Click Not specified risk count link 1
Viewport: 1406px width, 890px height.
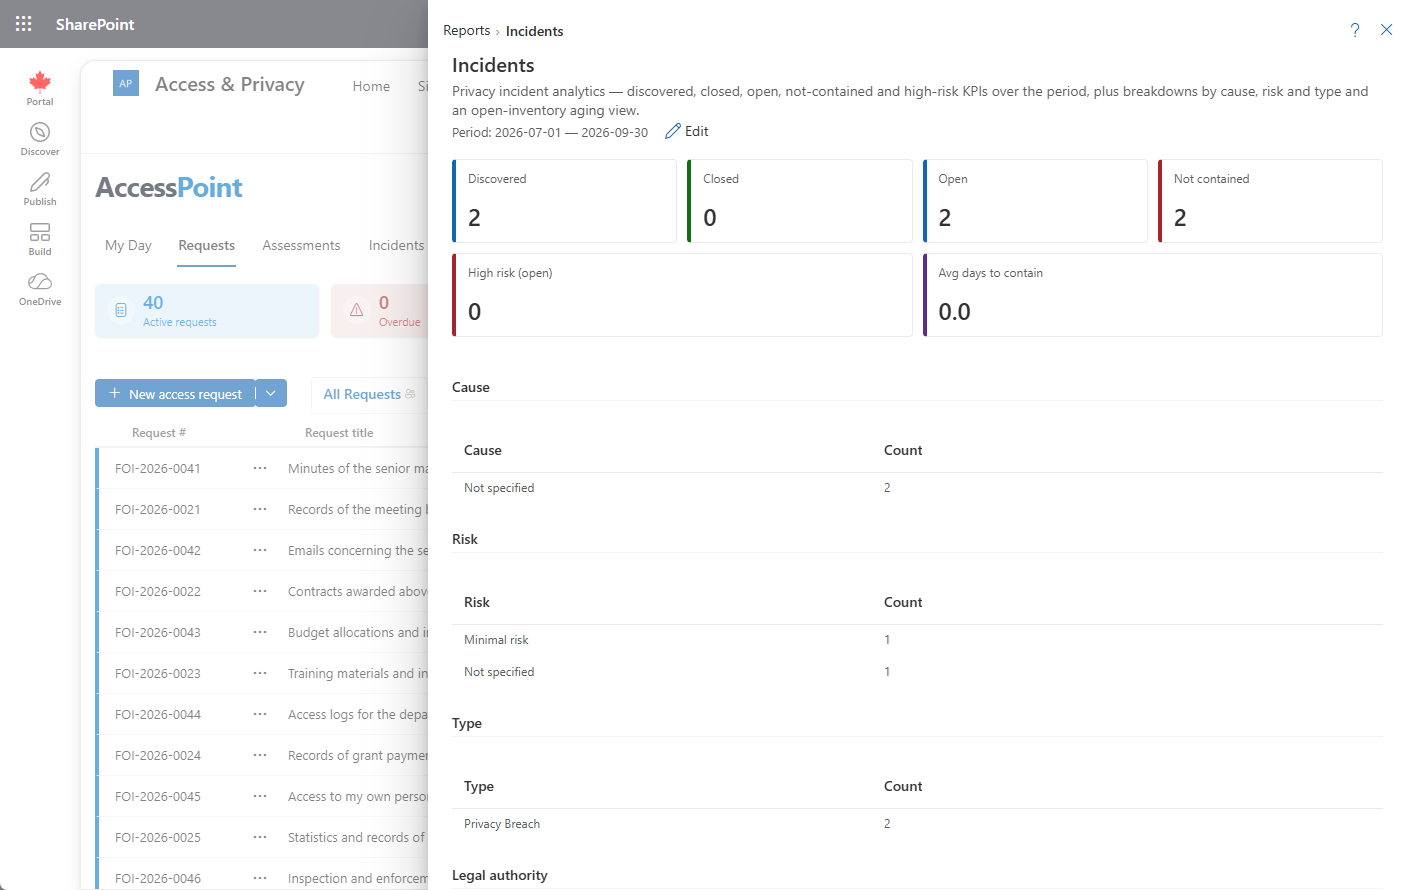[887, 672]
